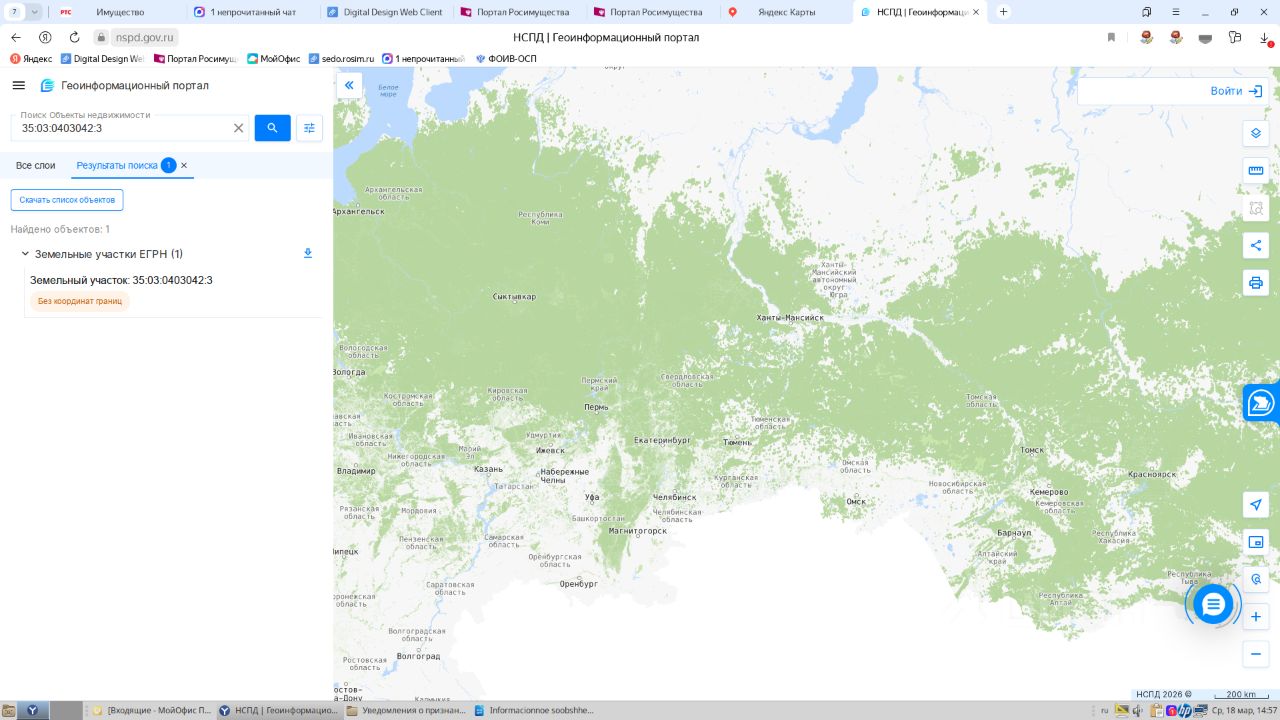Close the Результаты поиска tab
The image size is (1280, 720).
(x=184, y=165)
